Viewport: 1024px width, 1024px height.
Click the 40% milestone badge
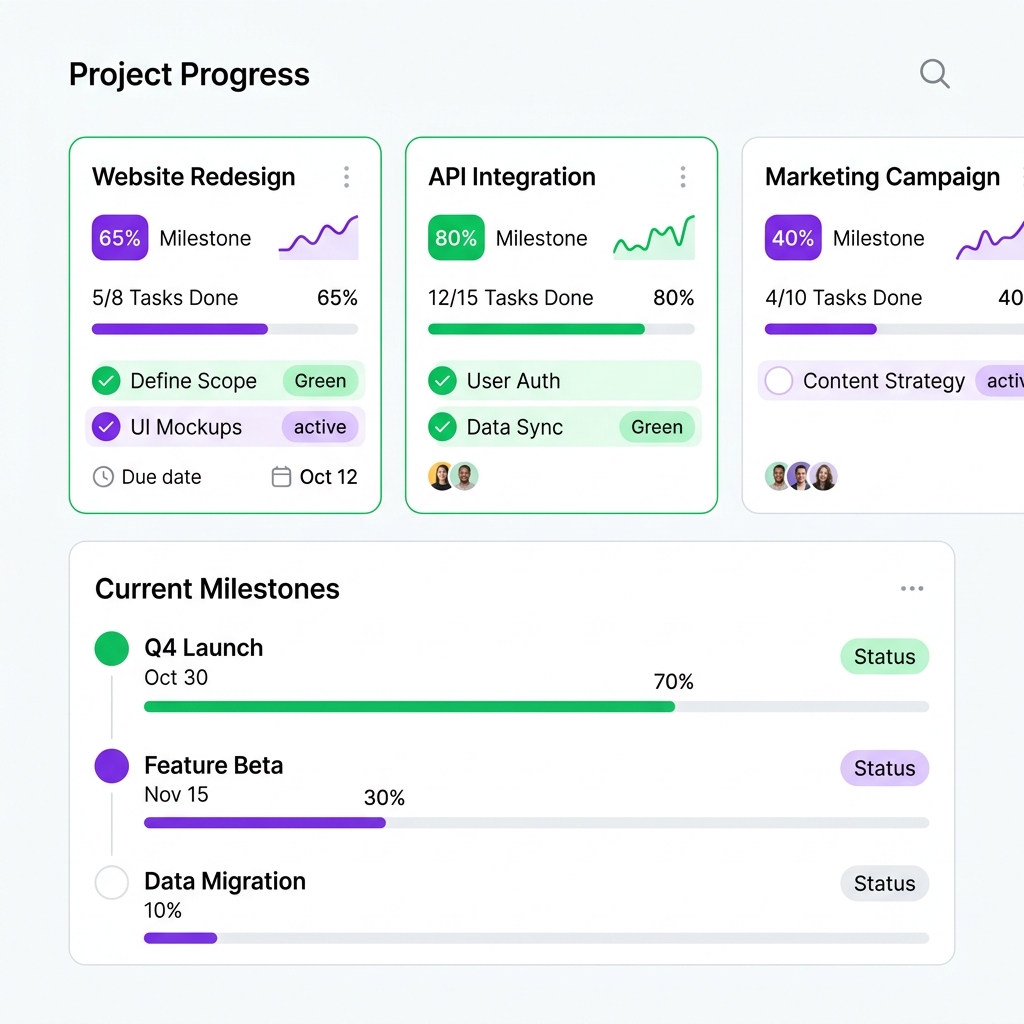click(x=793, y=238)
